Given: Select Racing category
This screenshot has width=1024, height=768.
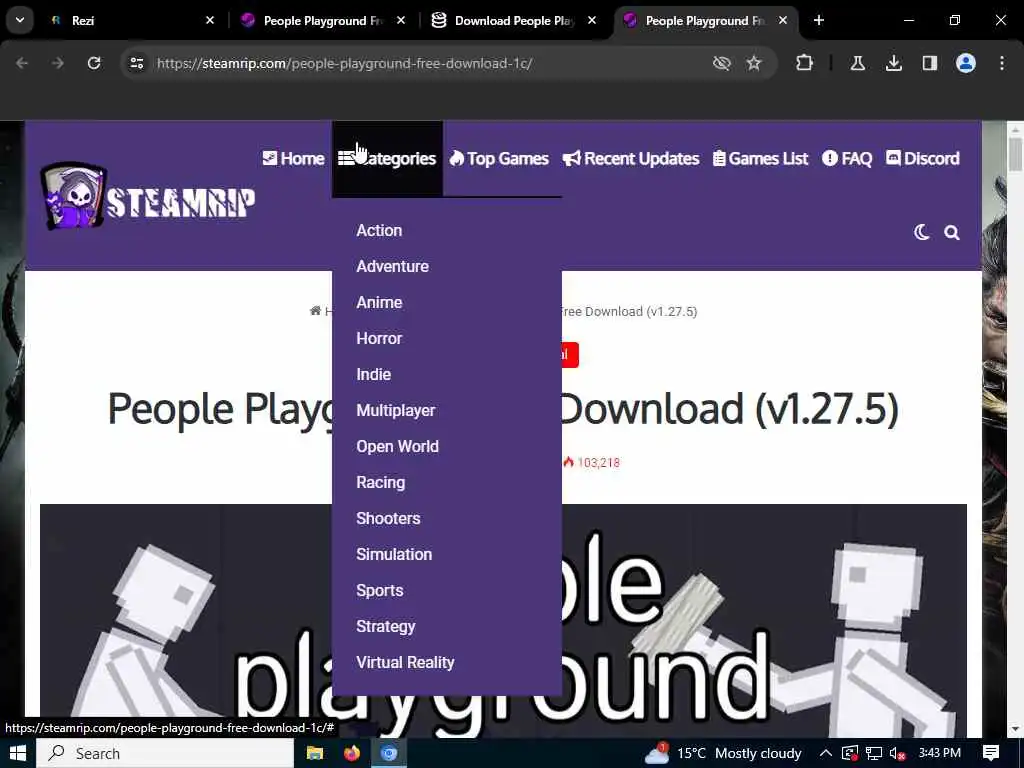Looking at the screenshot, I should tap(381, 482).
